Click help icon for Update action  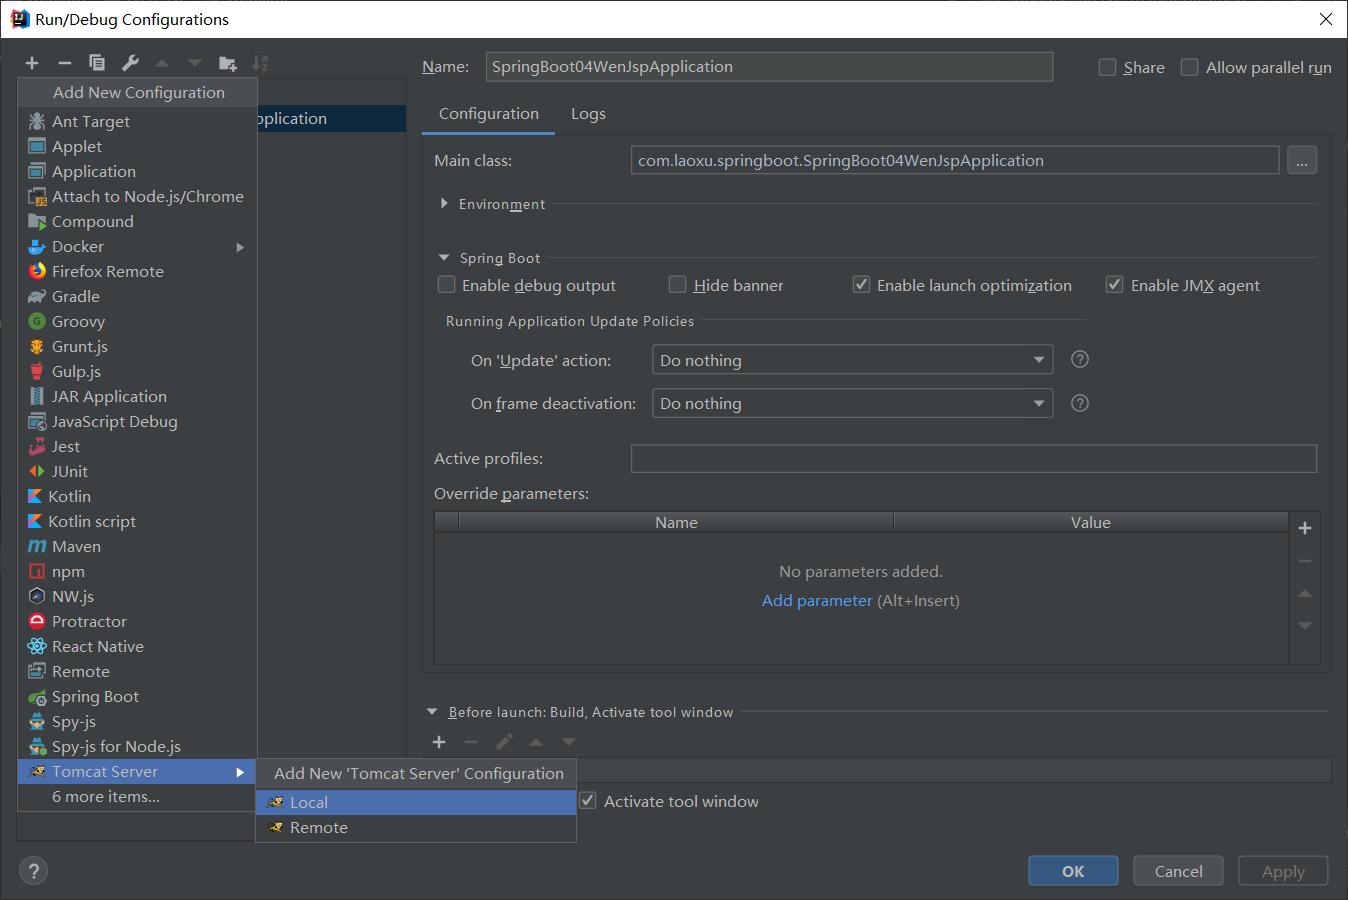[x=1080, y=359]
